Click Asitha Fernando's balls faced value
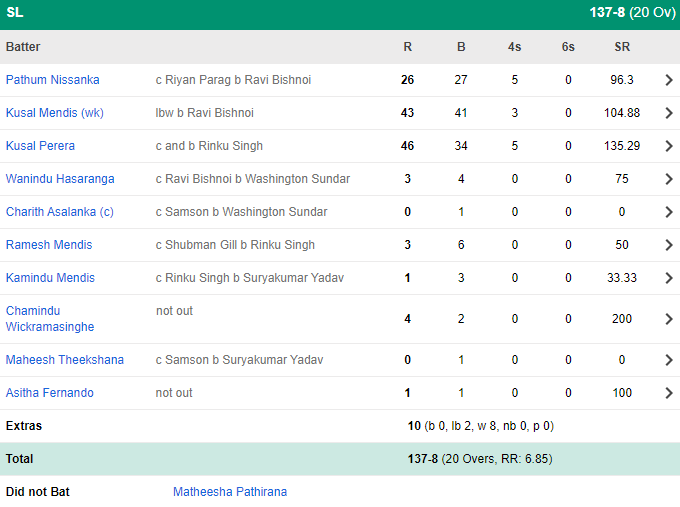680x507 pixels. tap(461, 393)
